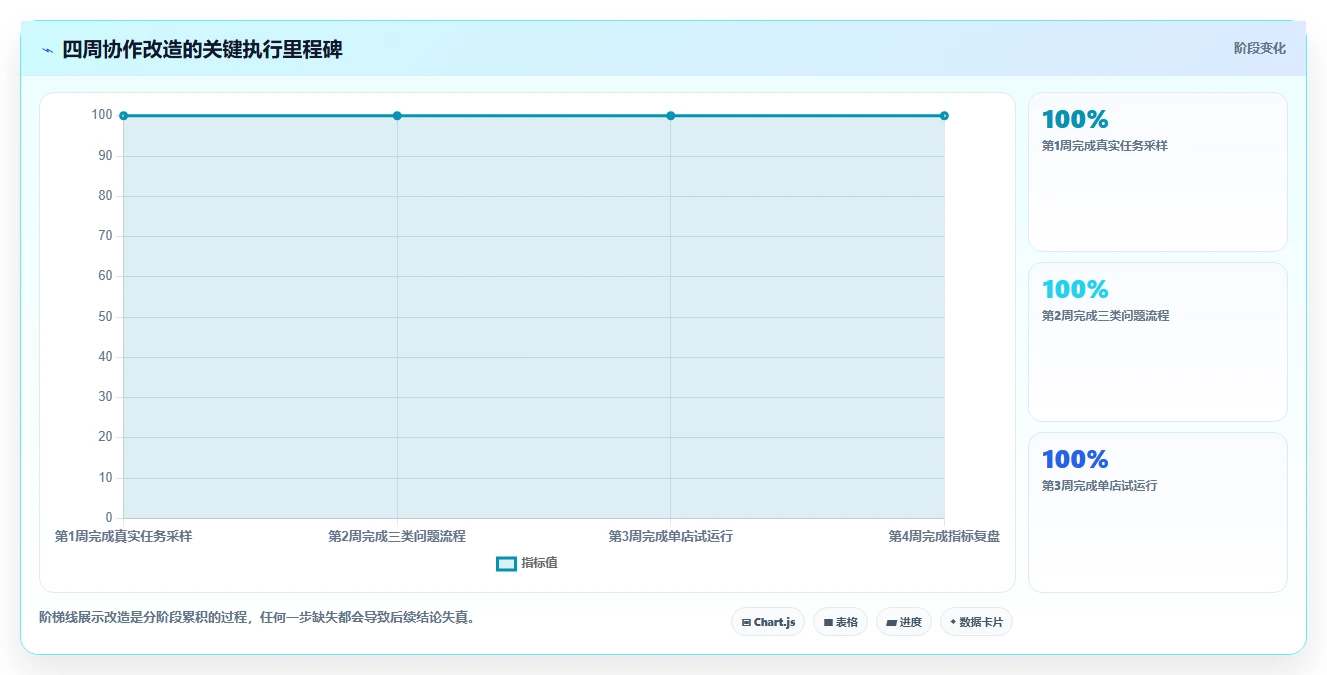Click the title 四周协作改造的关键执行里程碑
This screenshot has width=1327, height=675.
pos(202,50)
